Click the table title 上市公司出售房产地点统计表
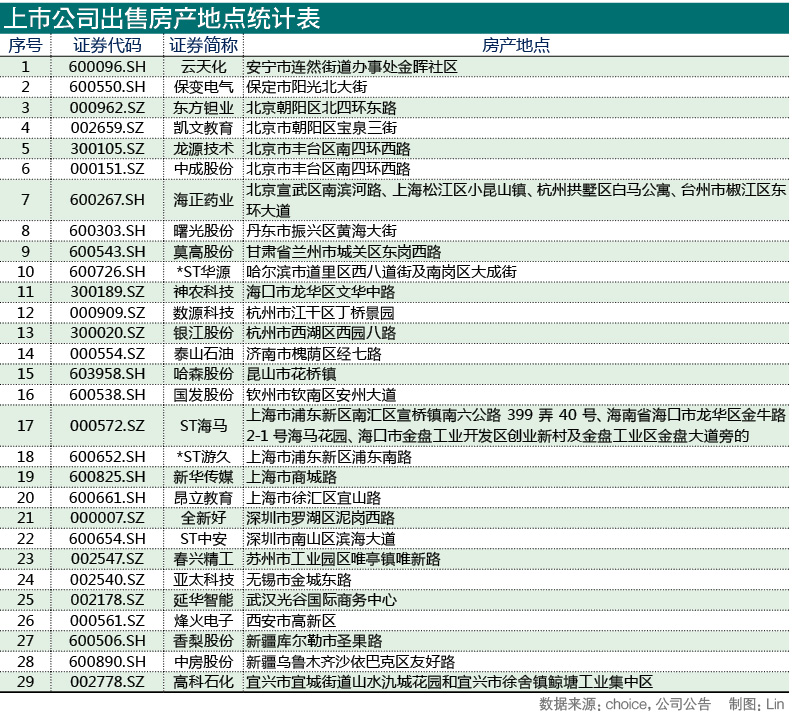The width and height of the screenshot is (798, 715). click(162, 18)
